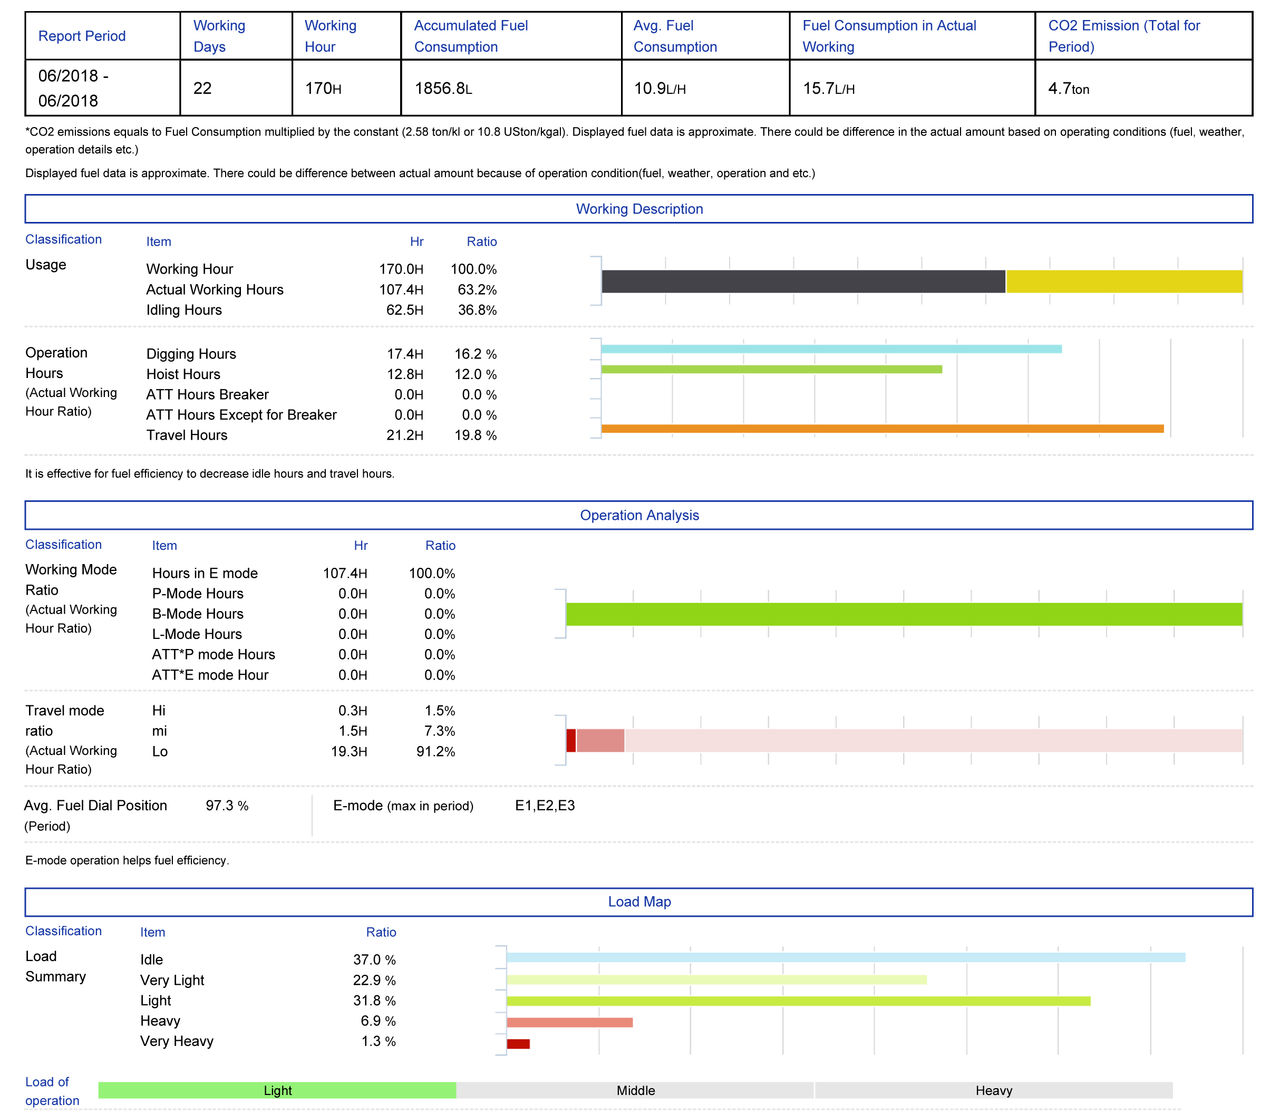Image resolution: width=1280 pixels, height=1115 pixels.
Task: Click the Accumulated Fuel Consumption header
Action: tap(471, 36)
